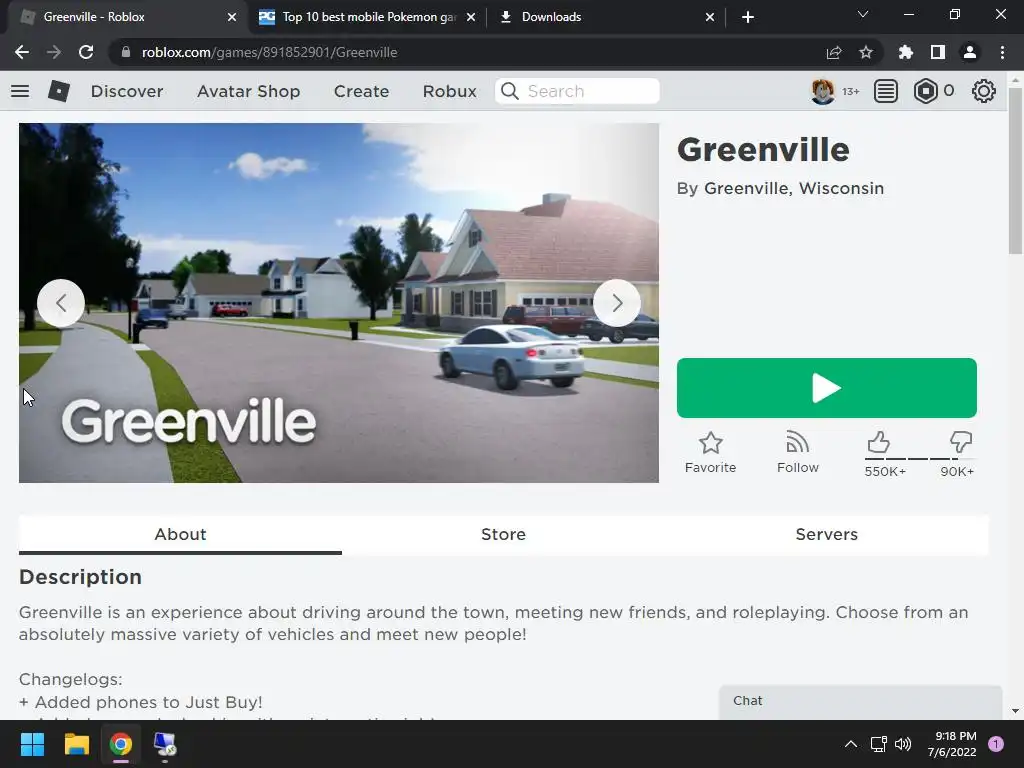Open the Windows Start menu

point(32,744)
